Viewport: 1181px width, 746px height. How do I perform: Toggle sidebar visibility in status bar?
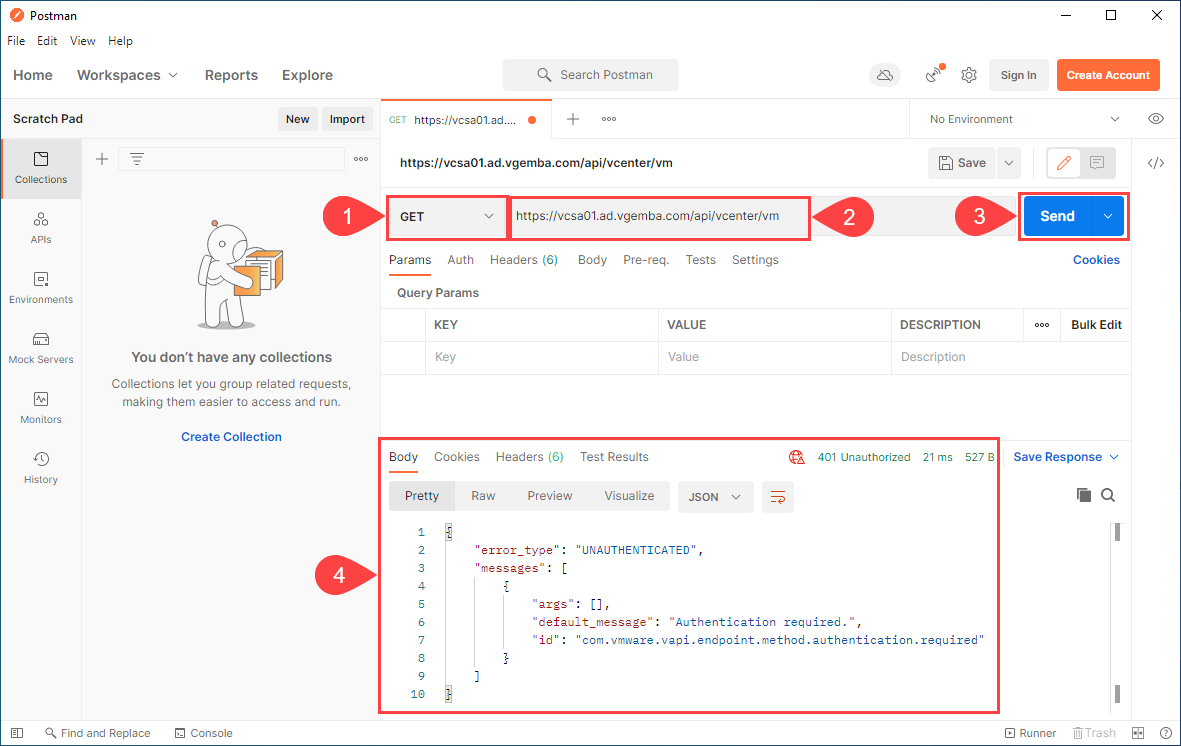click(x=17, y=732)
